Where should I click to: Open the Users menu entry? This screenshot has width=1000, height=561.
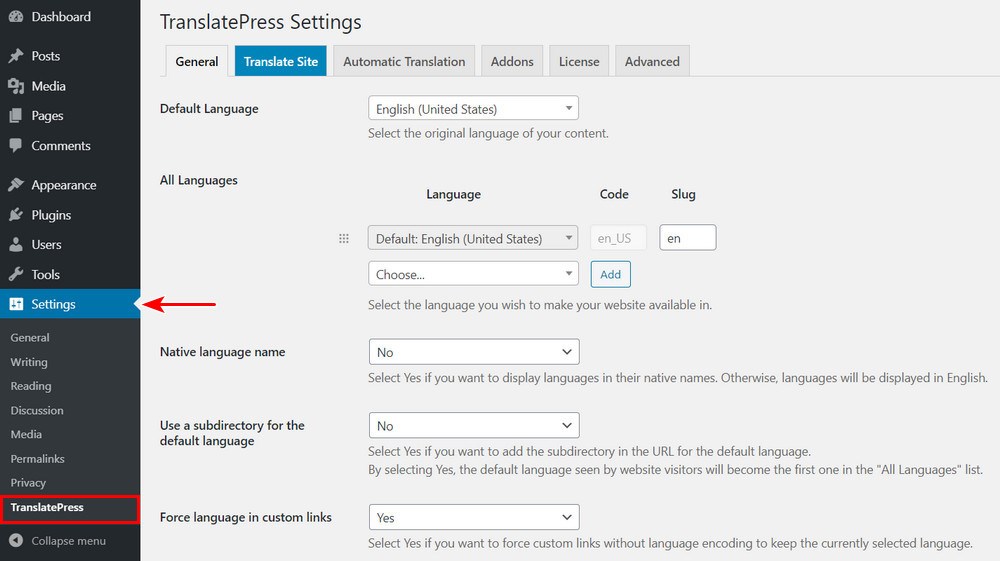pyautogui.click(x=47, y=245)
